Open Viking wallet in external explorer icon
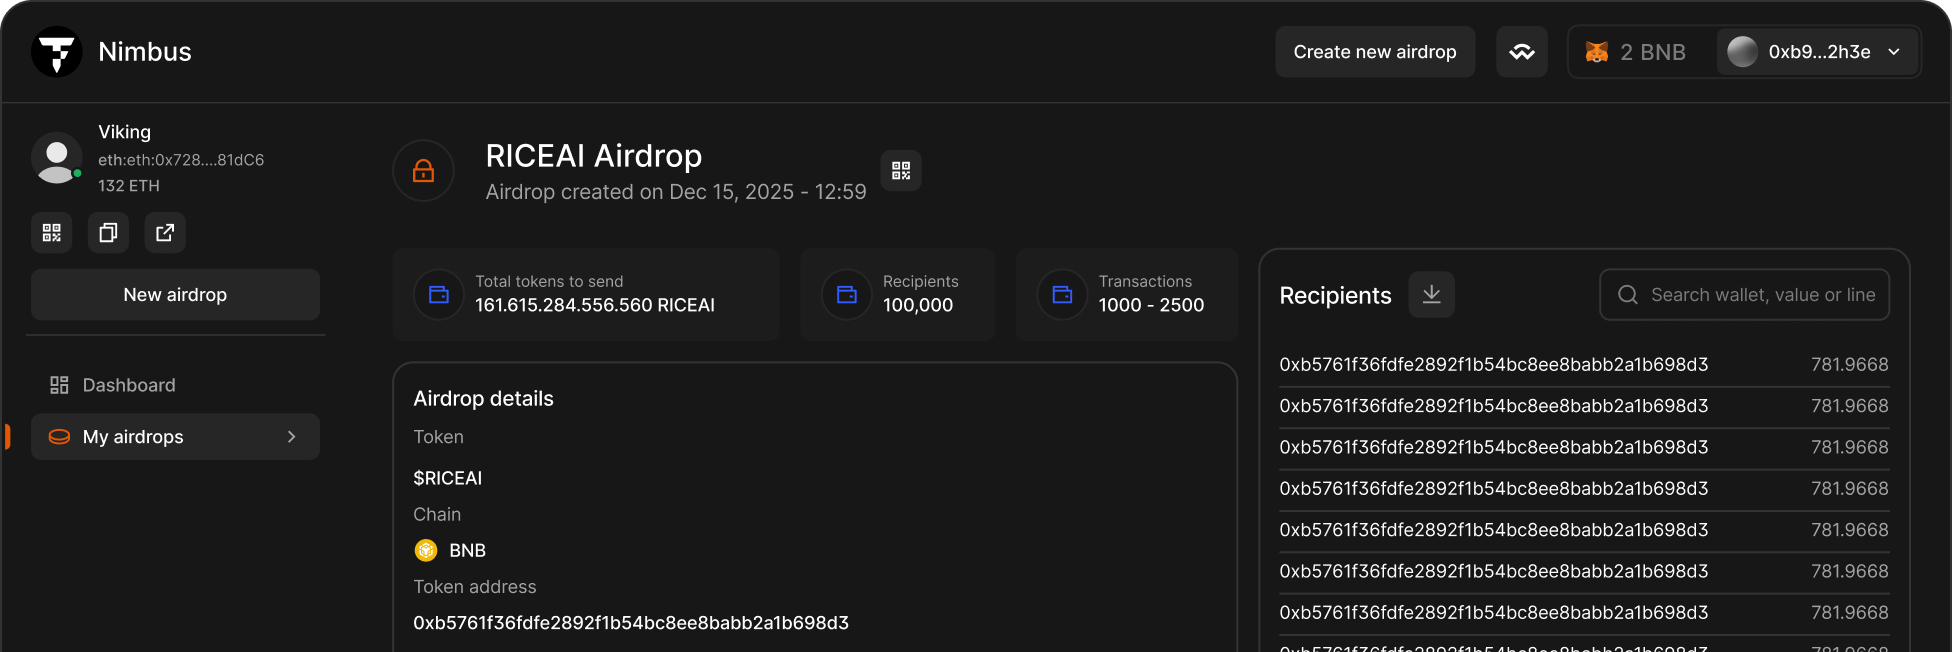Image resolution: width=1952 pixels, height=652 pixels. pos(165,233)
